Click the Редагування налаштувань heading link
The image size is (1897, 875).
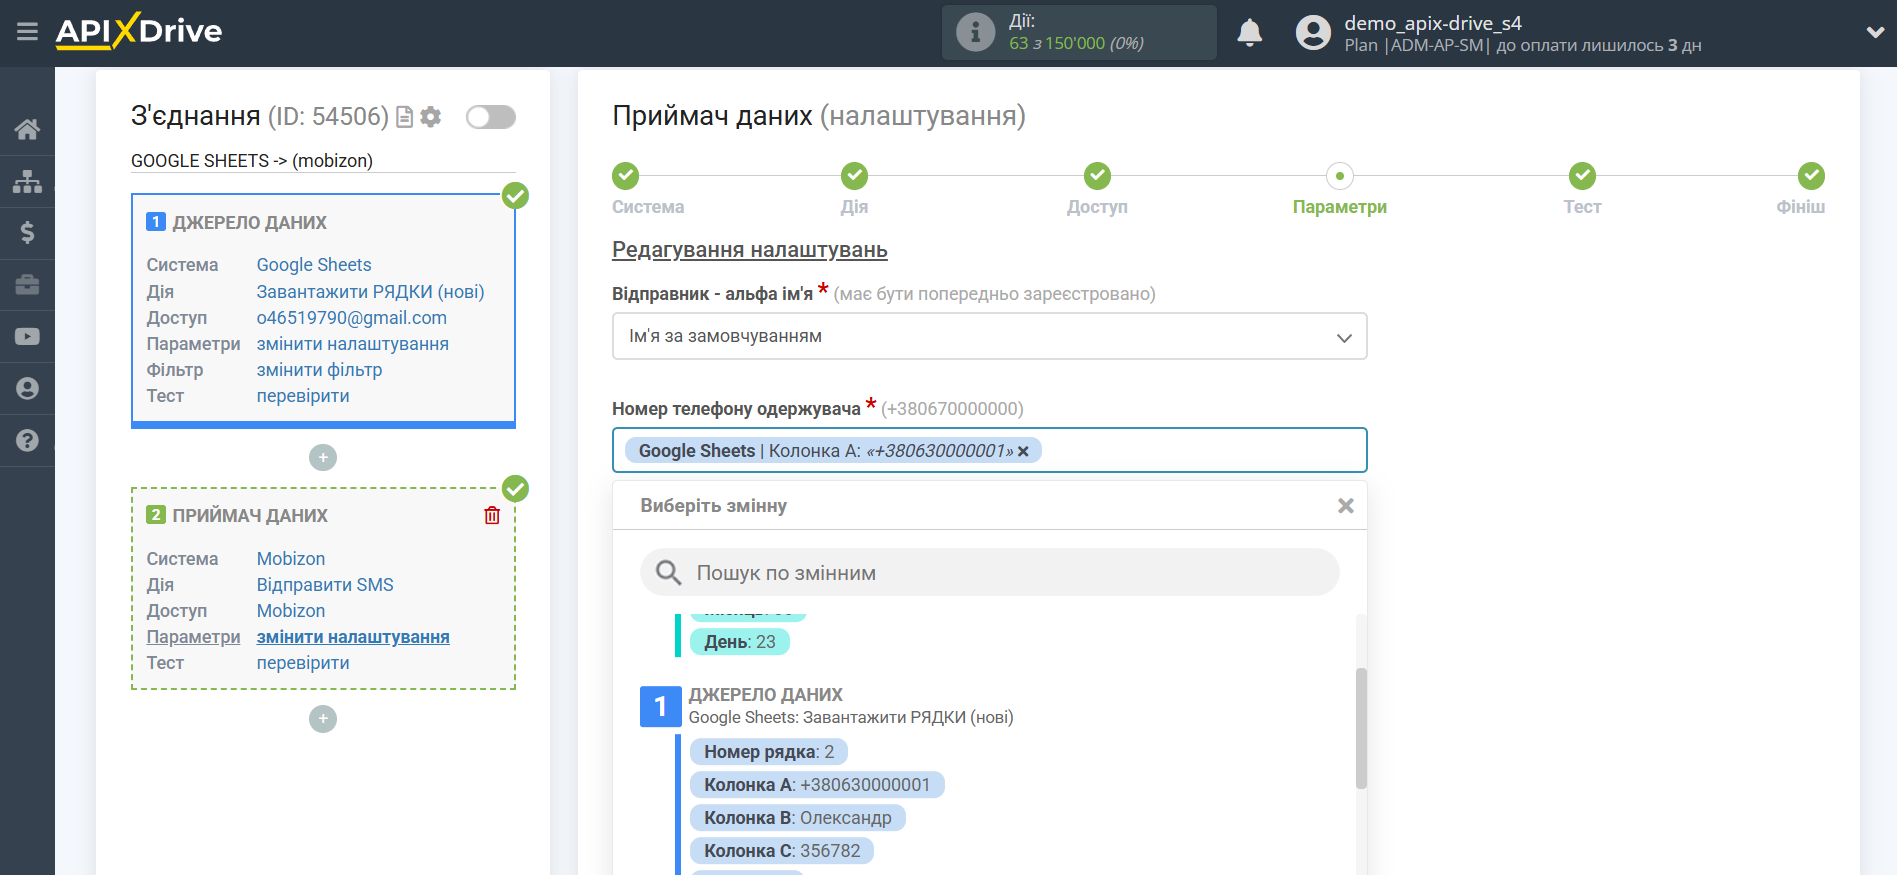tap(750, 250)
